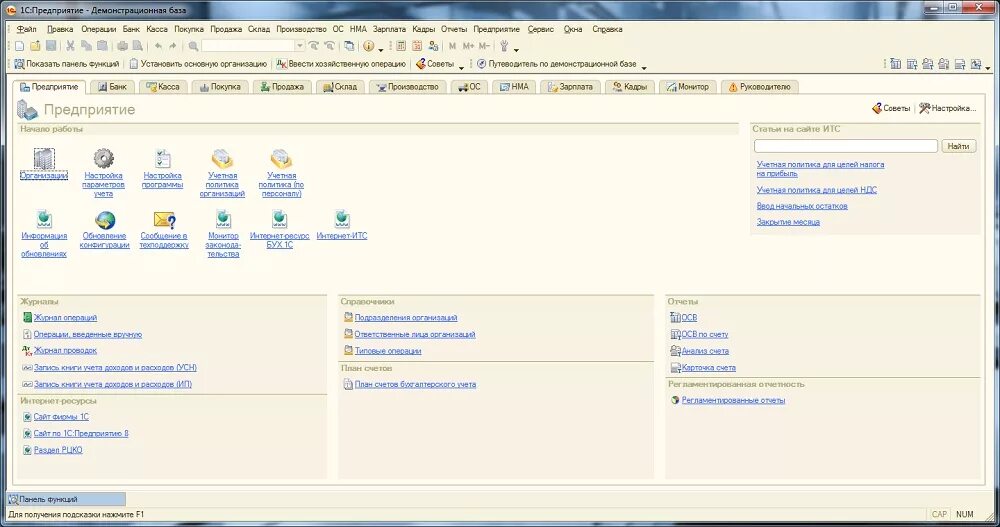Click Ввести хозяйственную операцию button
This screenshot has width=1000, height=527.
pyautogui.click(x=341, y=64)
